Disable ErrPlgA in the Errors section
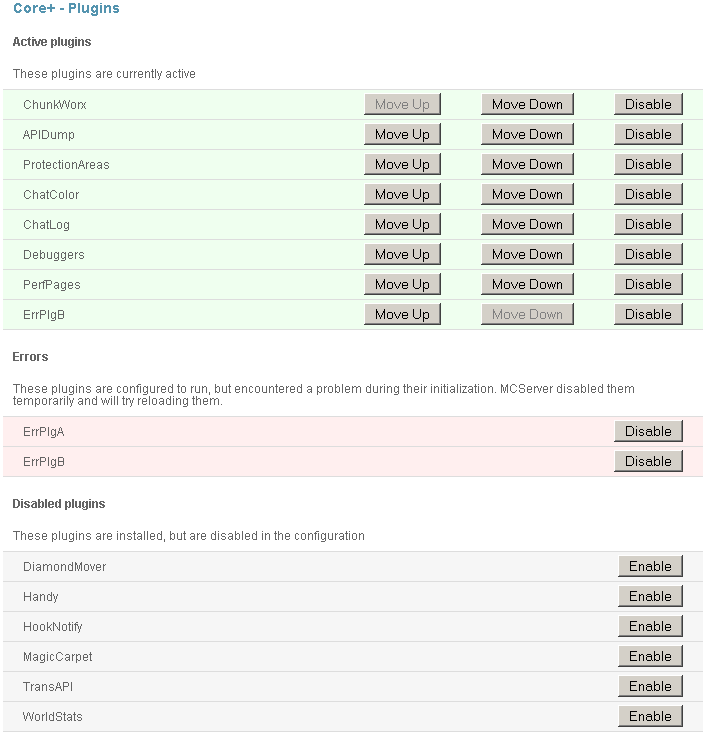The image size is (704, 739). click(648, 431)
